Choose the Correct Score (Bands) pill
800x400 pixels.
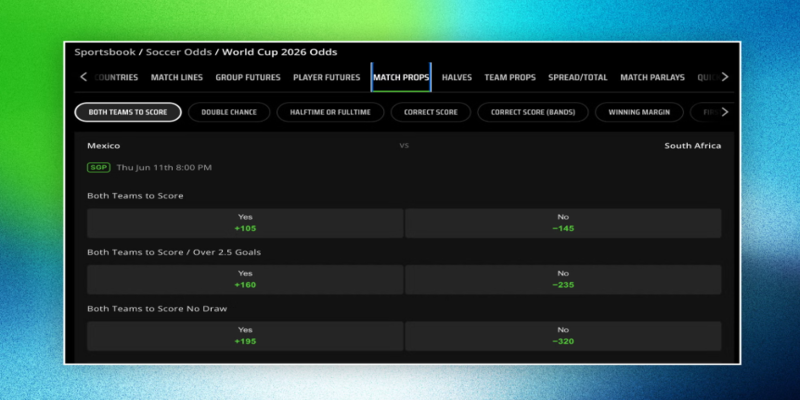coord(533,112)
